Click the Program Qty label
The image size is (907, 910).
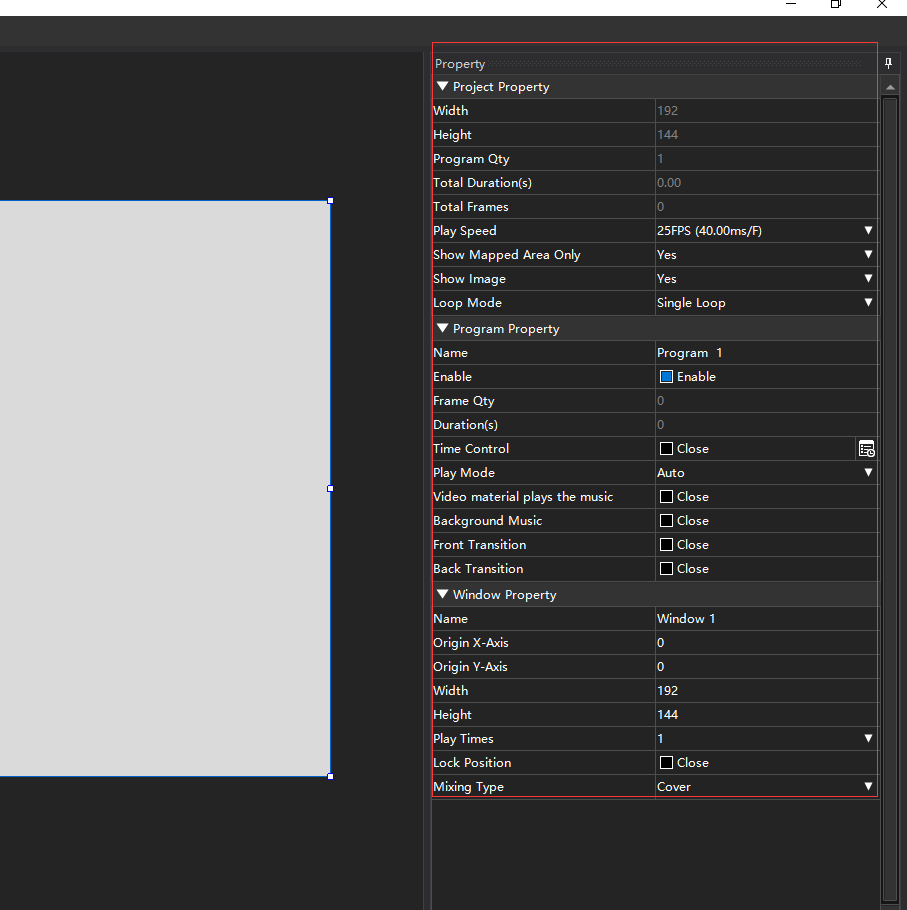[471, 159]
